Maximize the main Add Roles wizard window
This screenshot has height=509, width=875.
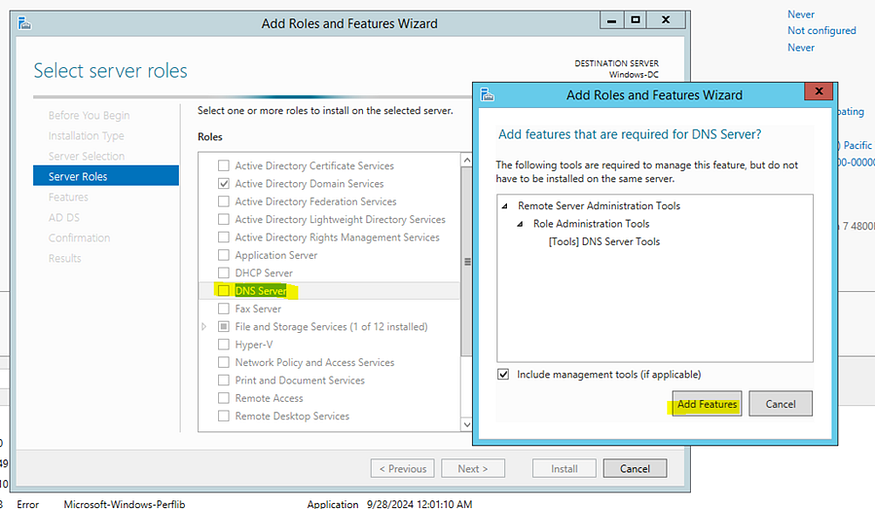(635, 20)
